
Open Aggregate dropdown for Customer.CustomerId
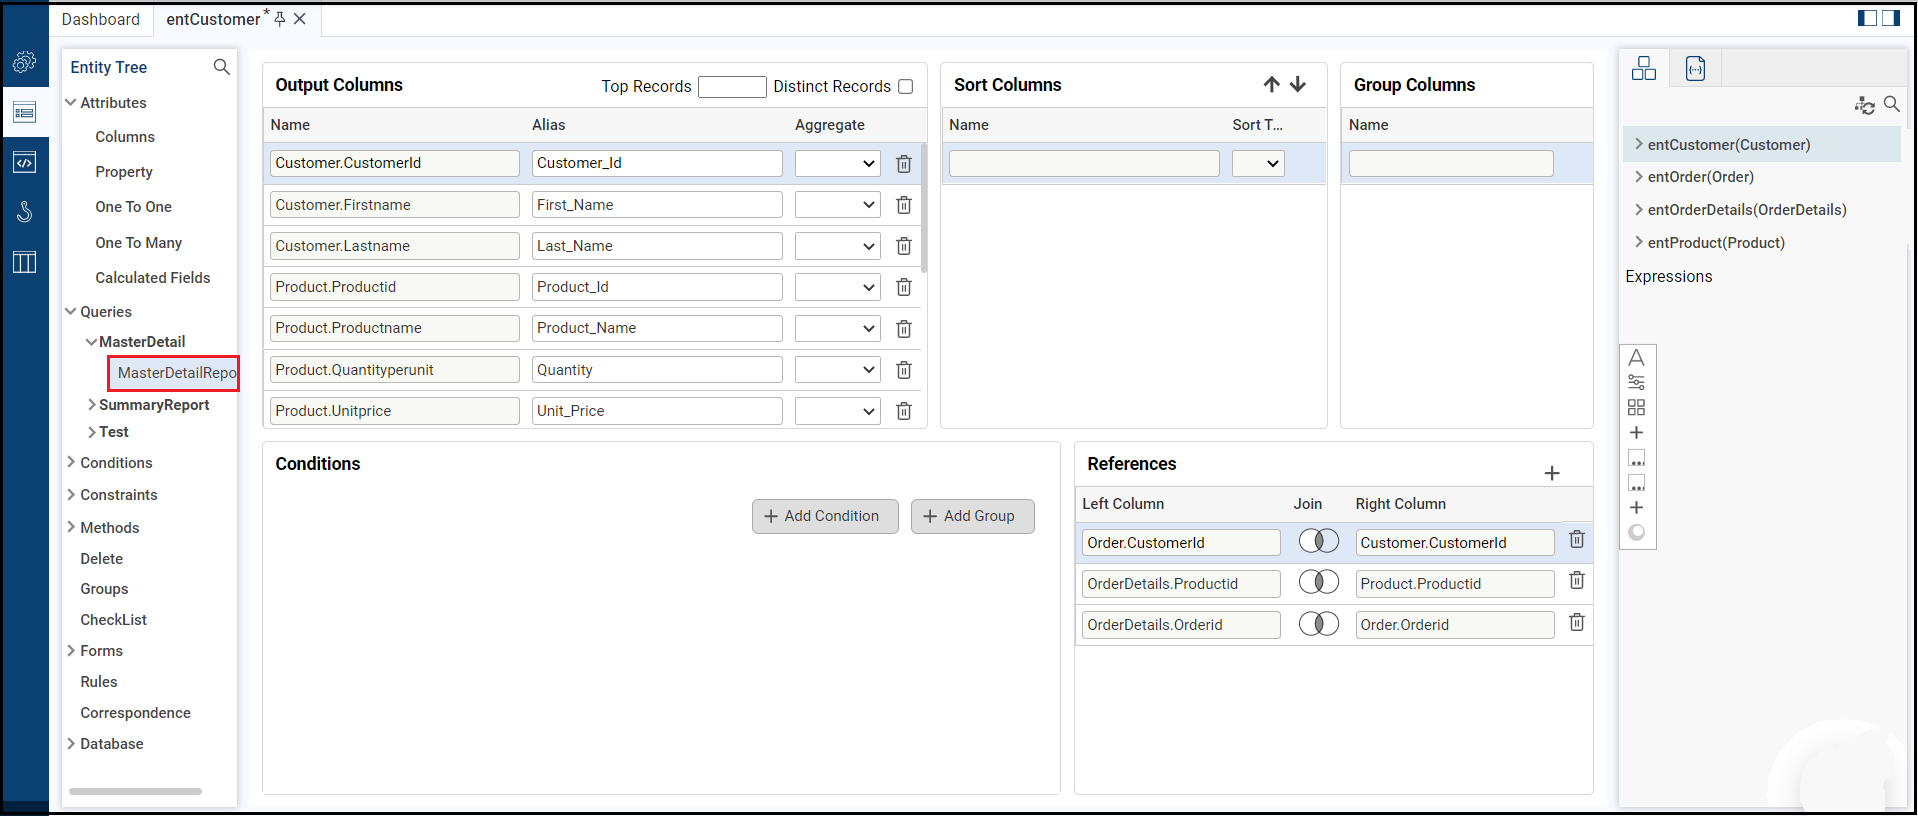pos(837,164)
